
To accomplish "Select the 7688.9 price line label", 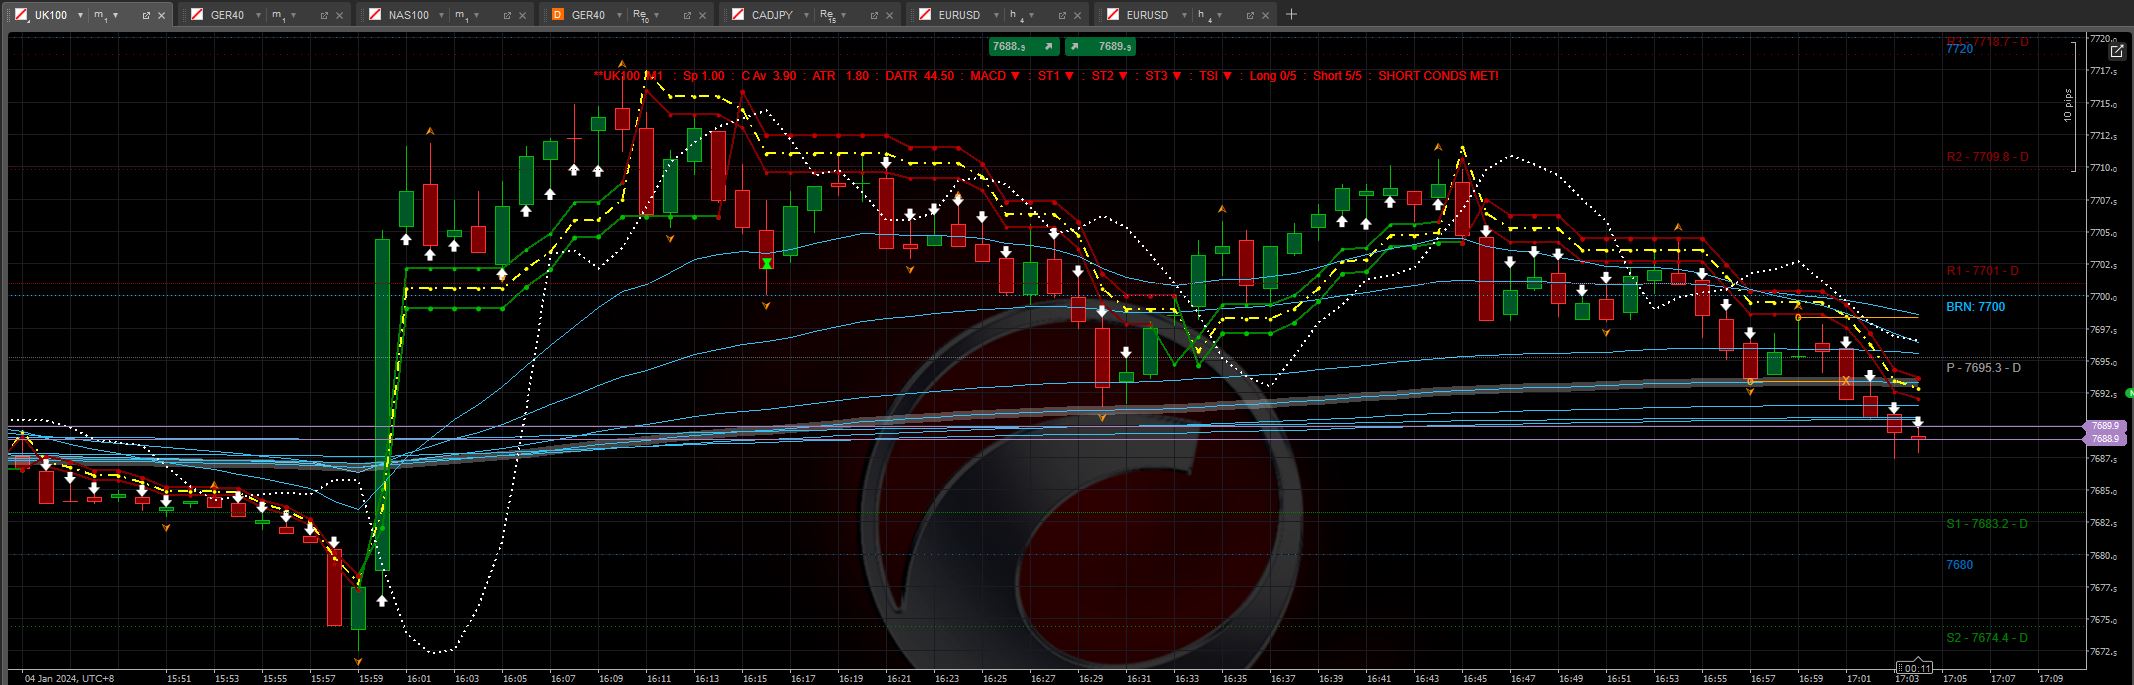I will (x=2105, y=439).
